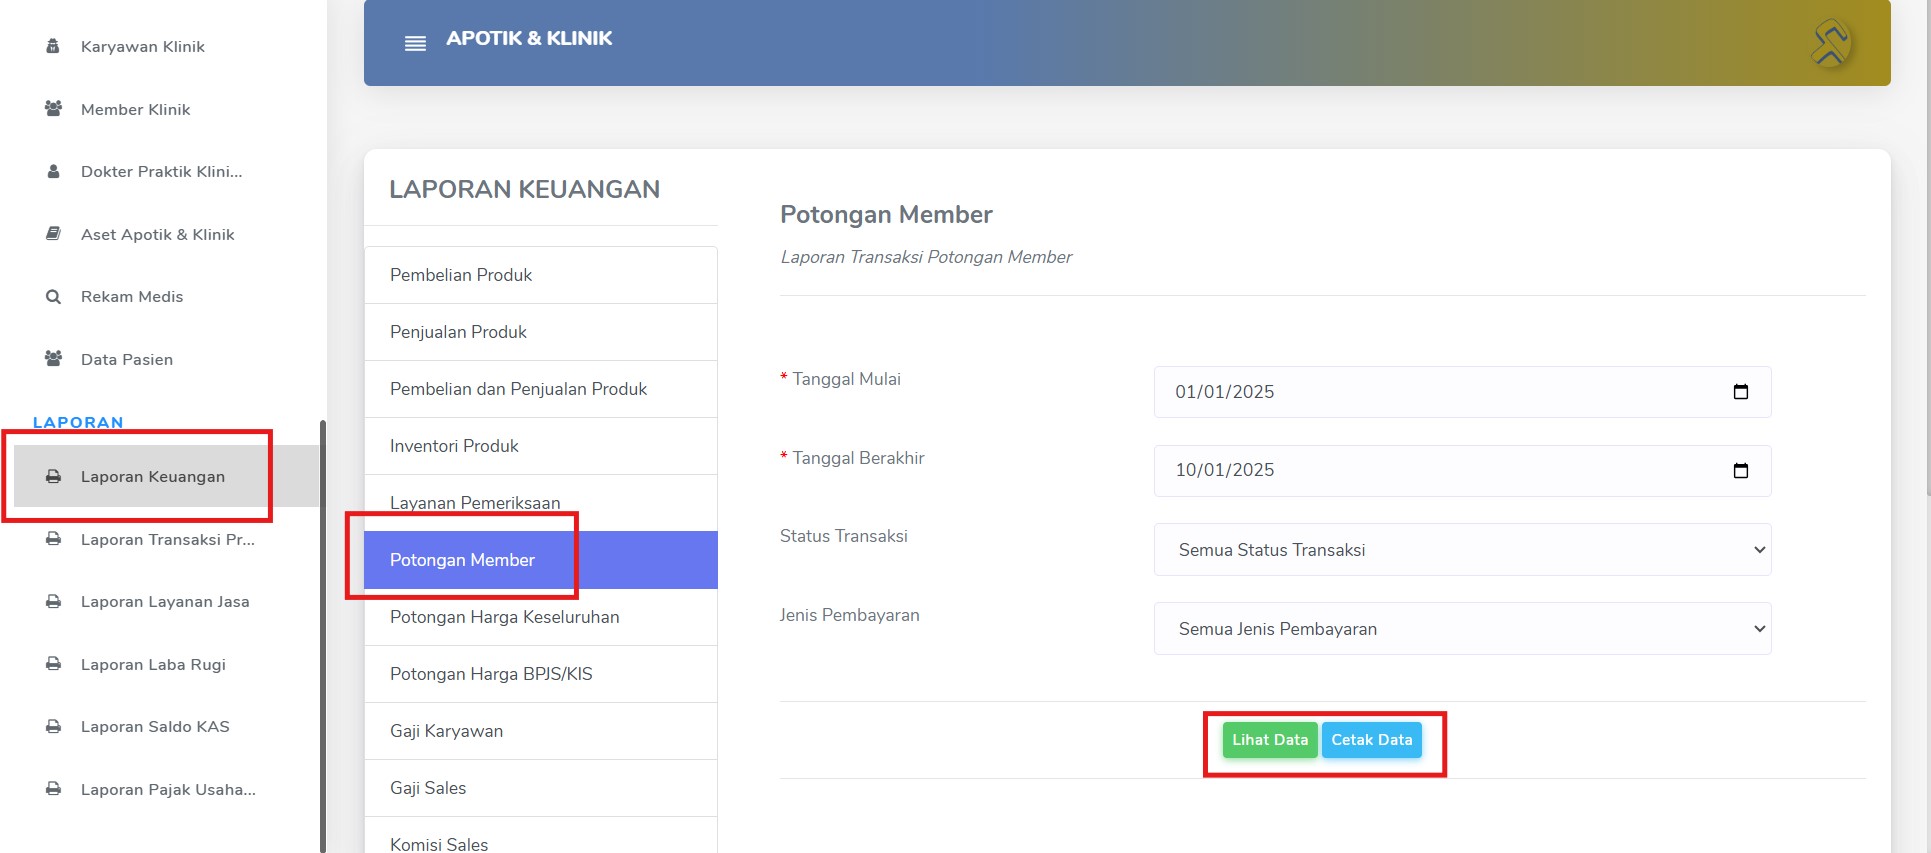
Task: Click the Data Pasien people icon
Action: [x=53, y=359]
